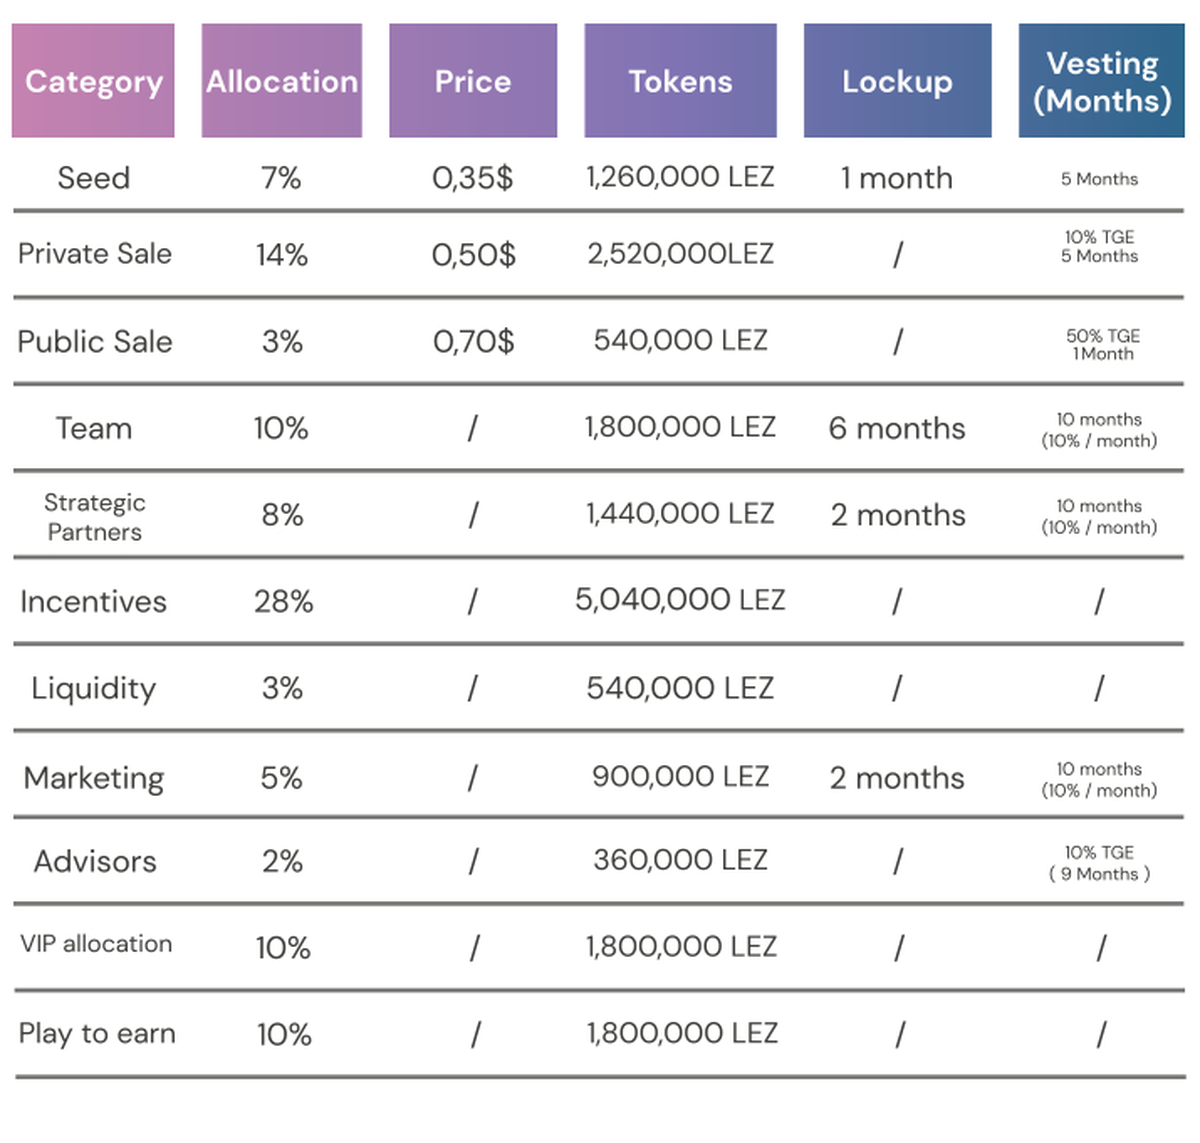Click the 0,70$ Public Sale price
Screen dimensions: 1200x1143
pyautogui.click(x=474, y=342)
